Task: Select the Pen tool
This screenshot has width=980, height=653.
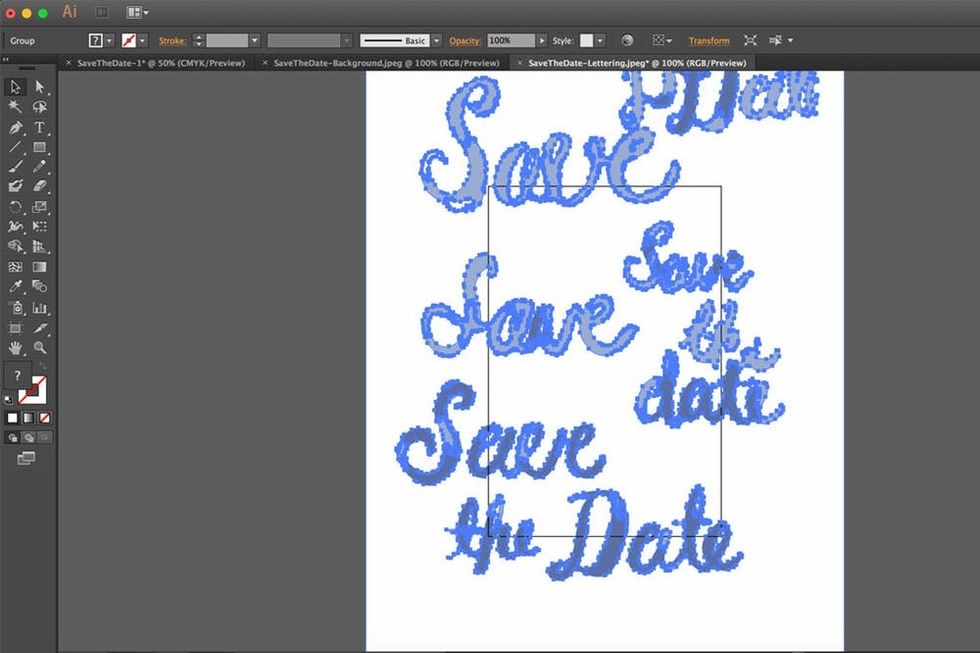Action: [15, 127]
